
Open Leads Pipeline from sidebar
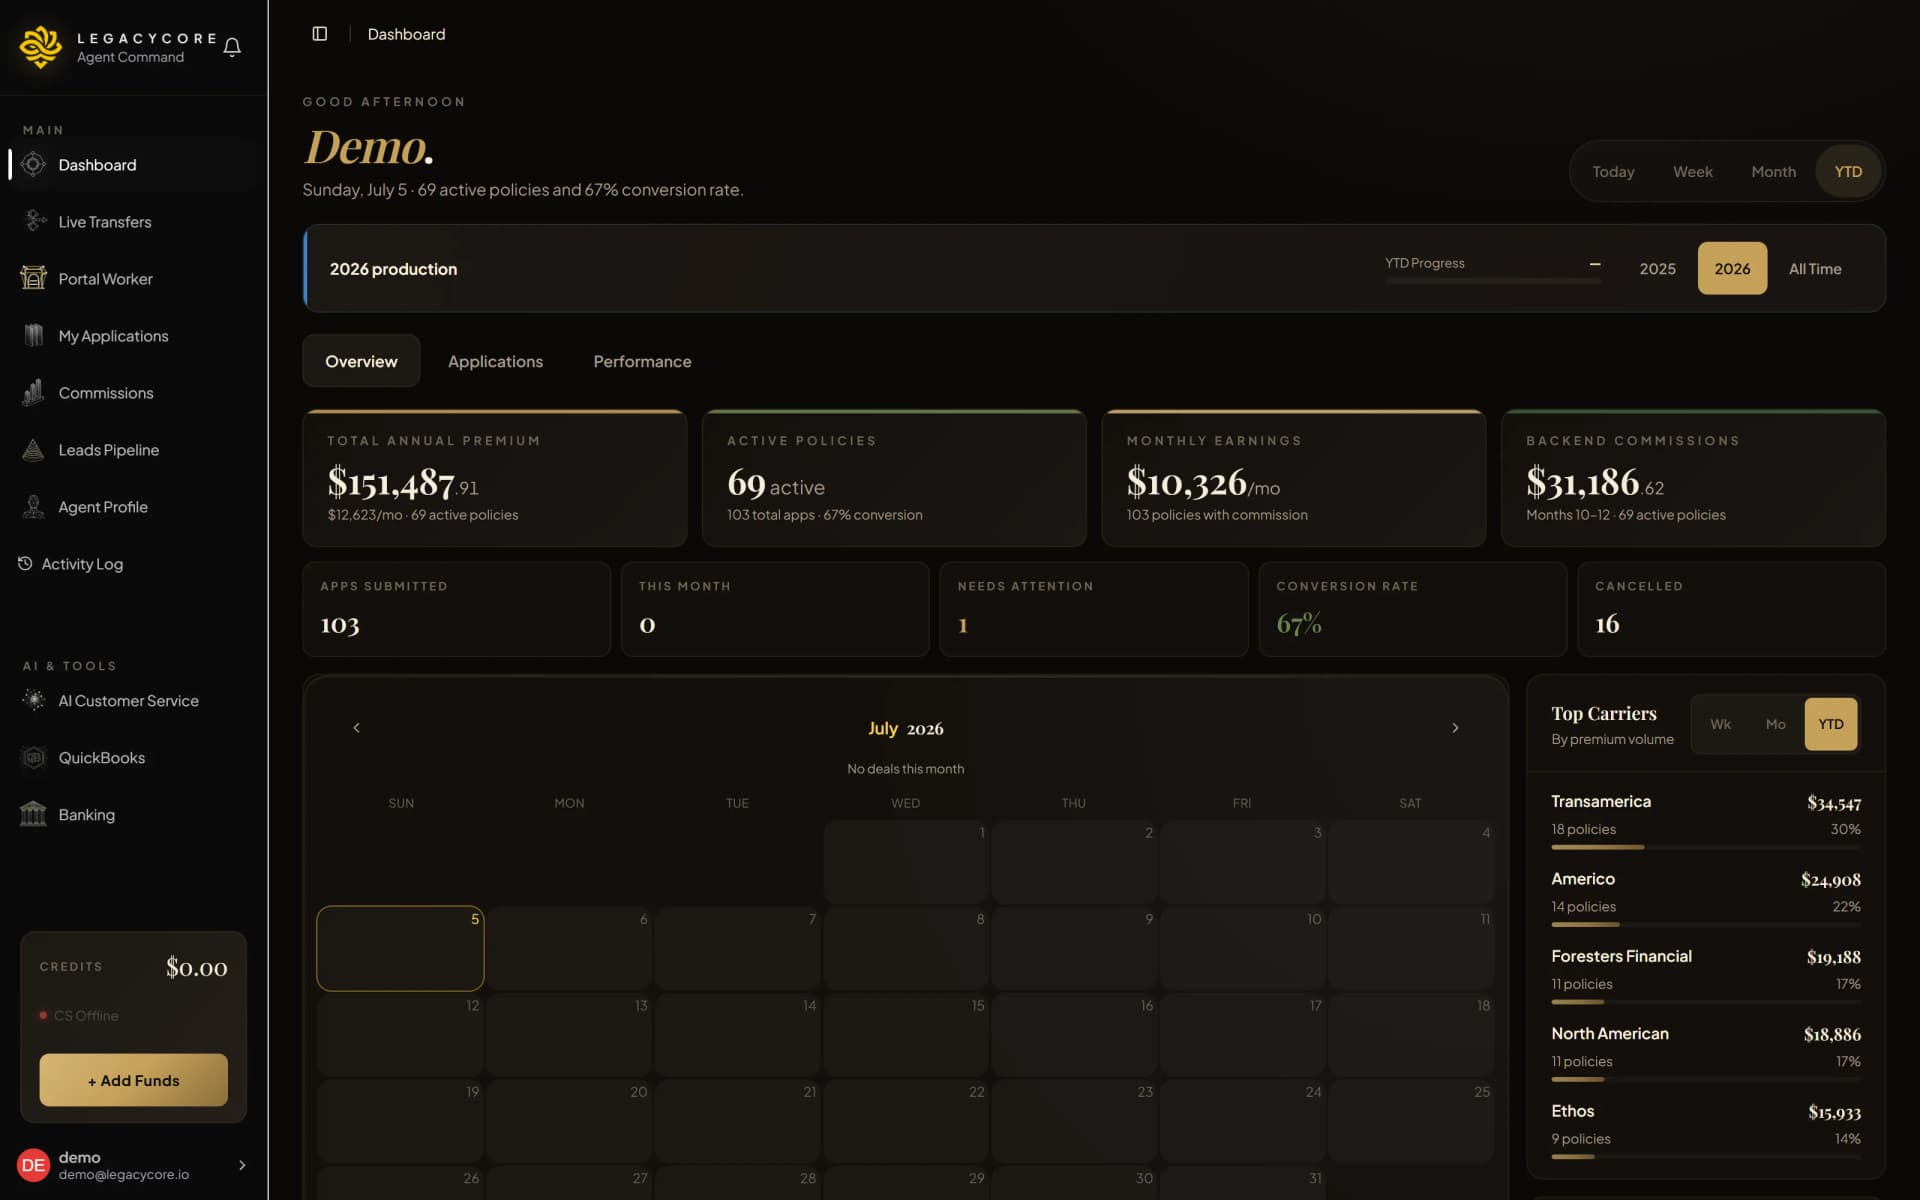tap(135, 450)
